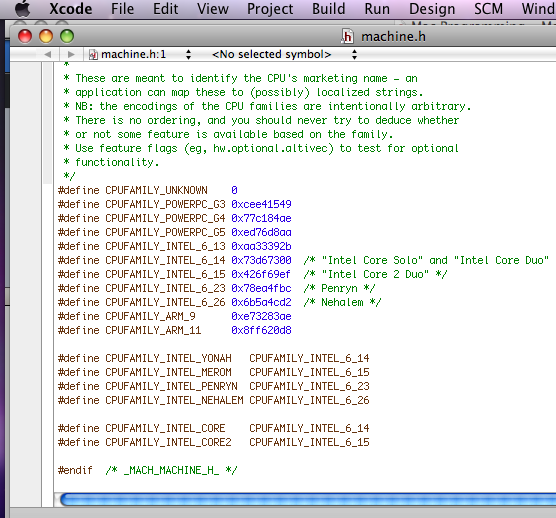
Task: Click the code line defining CPUFAMILY_ARM_11
Action: (175, 330)
